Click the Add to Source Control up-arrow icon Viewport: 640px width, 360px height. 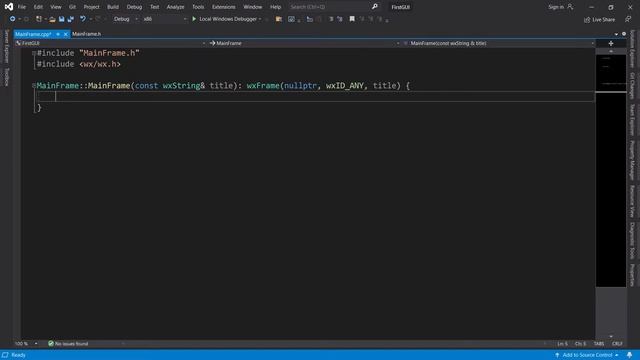point(557,355)
